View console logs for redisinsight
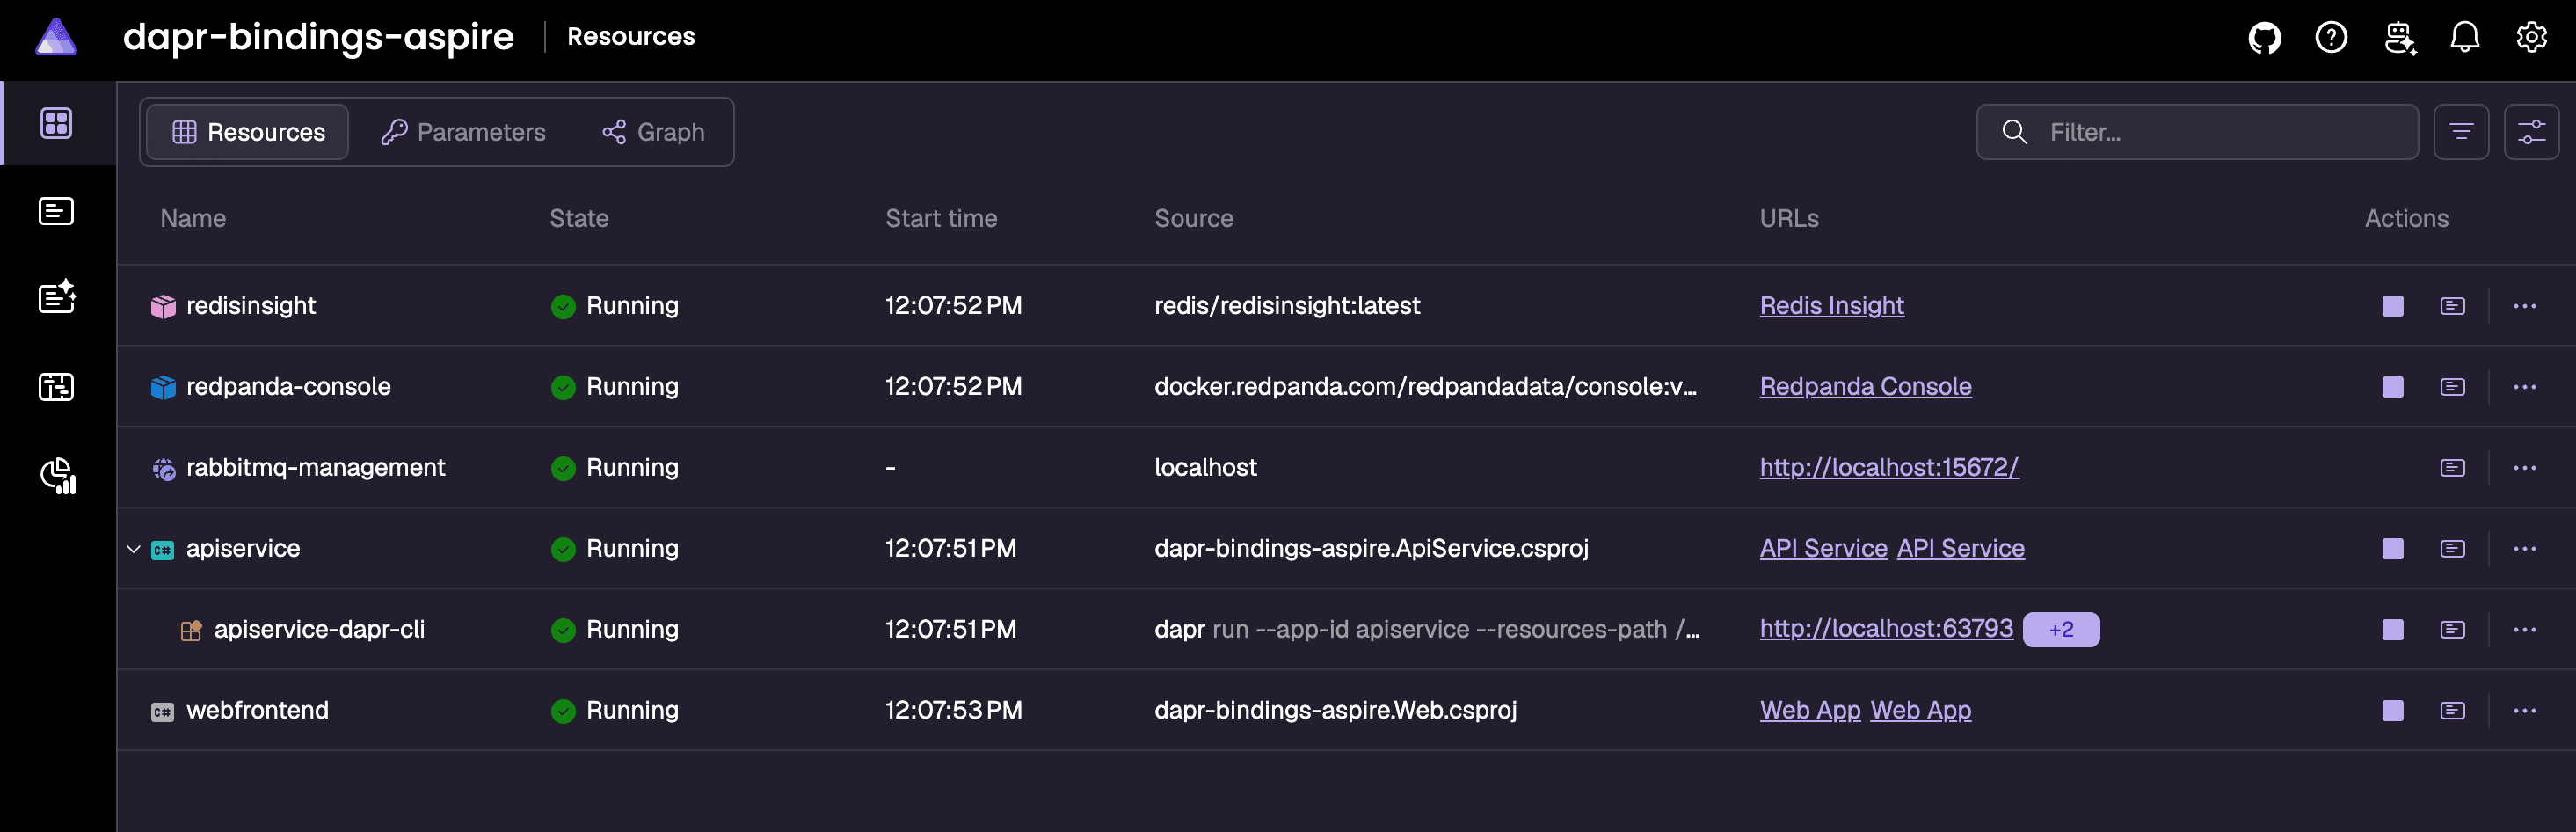2576x832 pixels. [x=2453, y=306]
